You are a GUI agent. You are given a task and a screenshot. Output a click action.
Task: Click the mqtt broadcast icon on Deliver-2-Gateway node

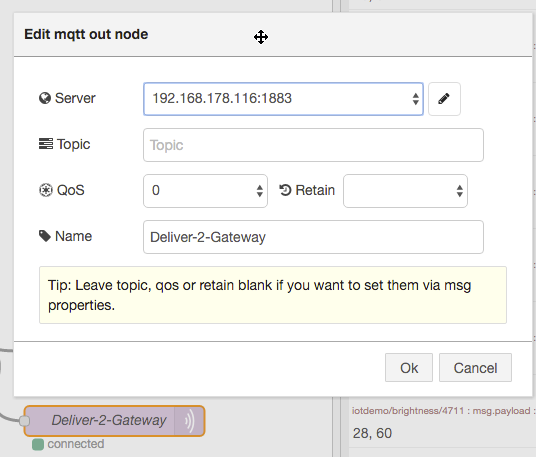(x=189, y=421)
